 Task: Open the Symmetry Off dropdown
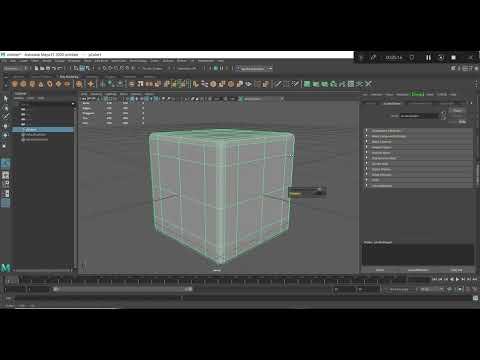tap(187, 68)
